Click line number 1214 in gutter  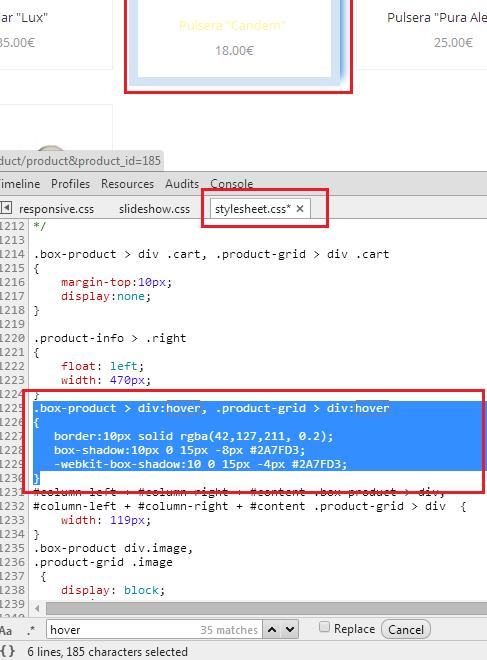(x=12, y=254)
